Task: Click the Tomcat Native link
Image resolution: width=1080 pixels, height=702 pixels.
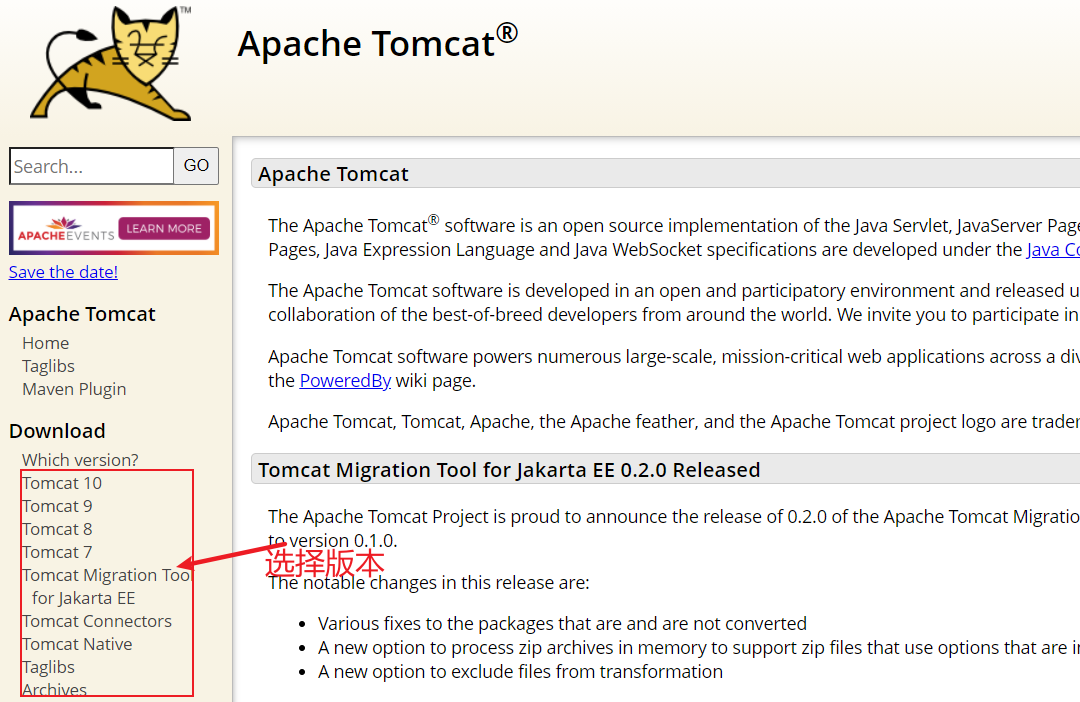Action: tap(77, 644)
